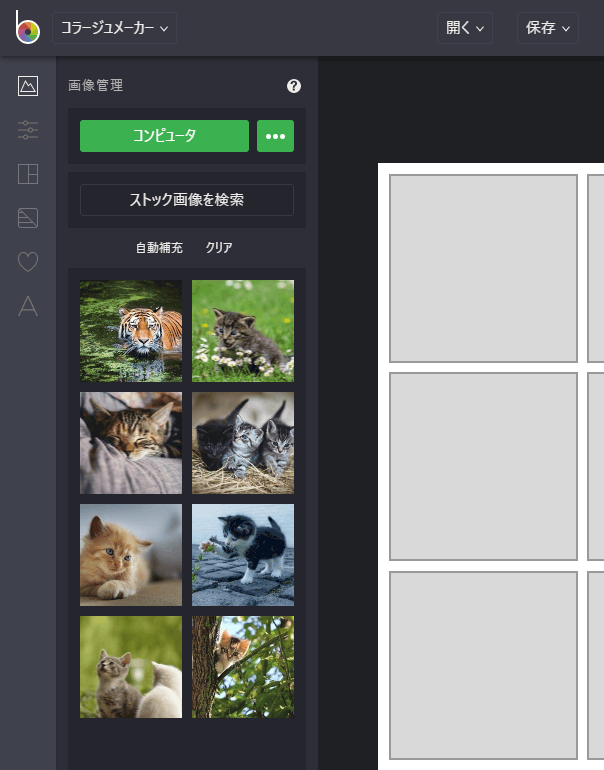Click the ストック画像を検索 button
Image resolution: width=604 pixels, height=770 pixels.
click(187, 200)
